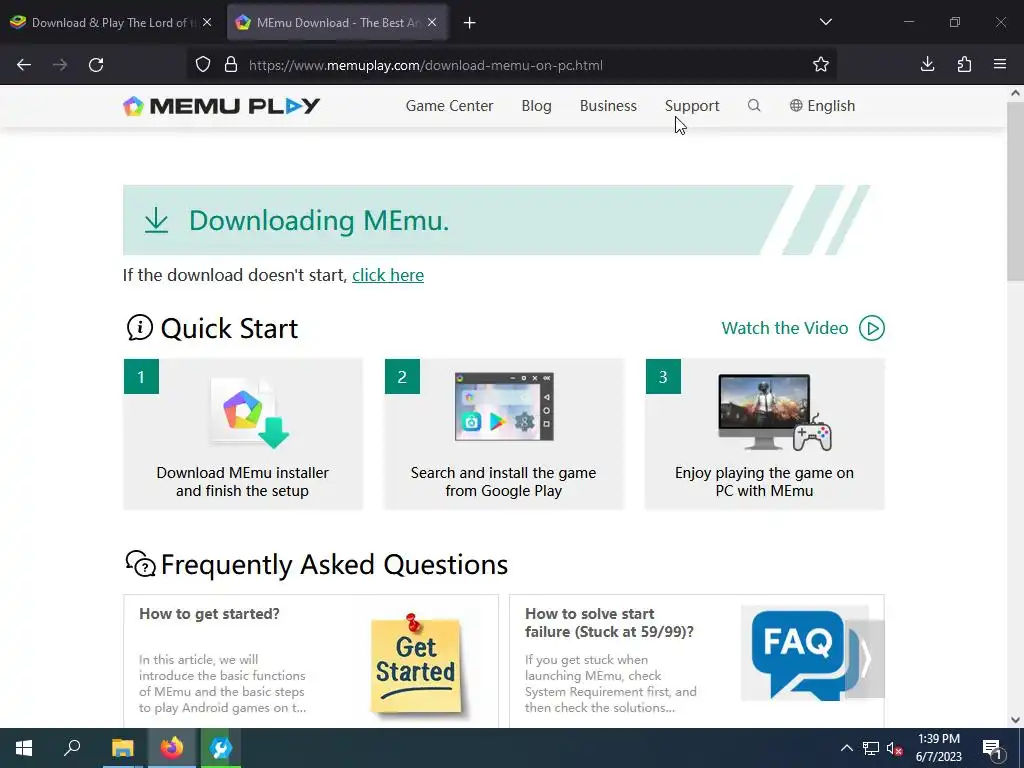The width and height of the screenshot is (1024, 768).
Task: Click the green-highlighted taskbar app icon
Action: 221,748
